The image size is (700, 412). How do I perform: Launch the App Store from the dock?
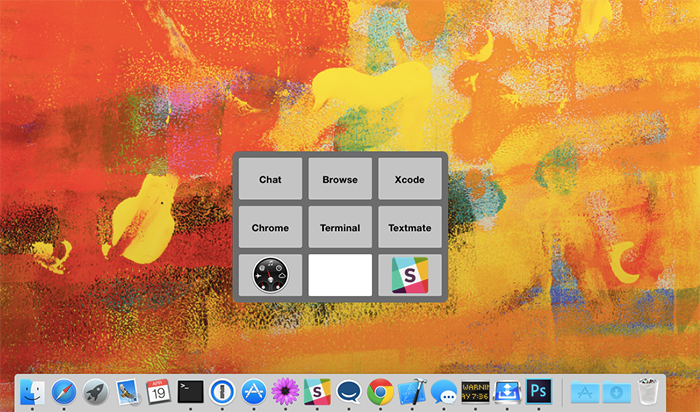tap(254, 392)
